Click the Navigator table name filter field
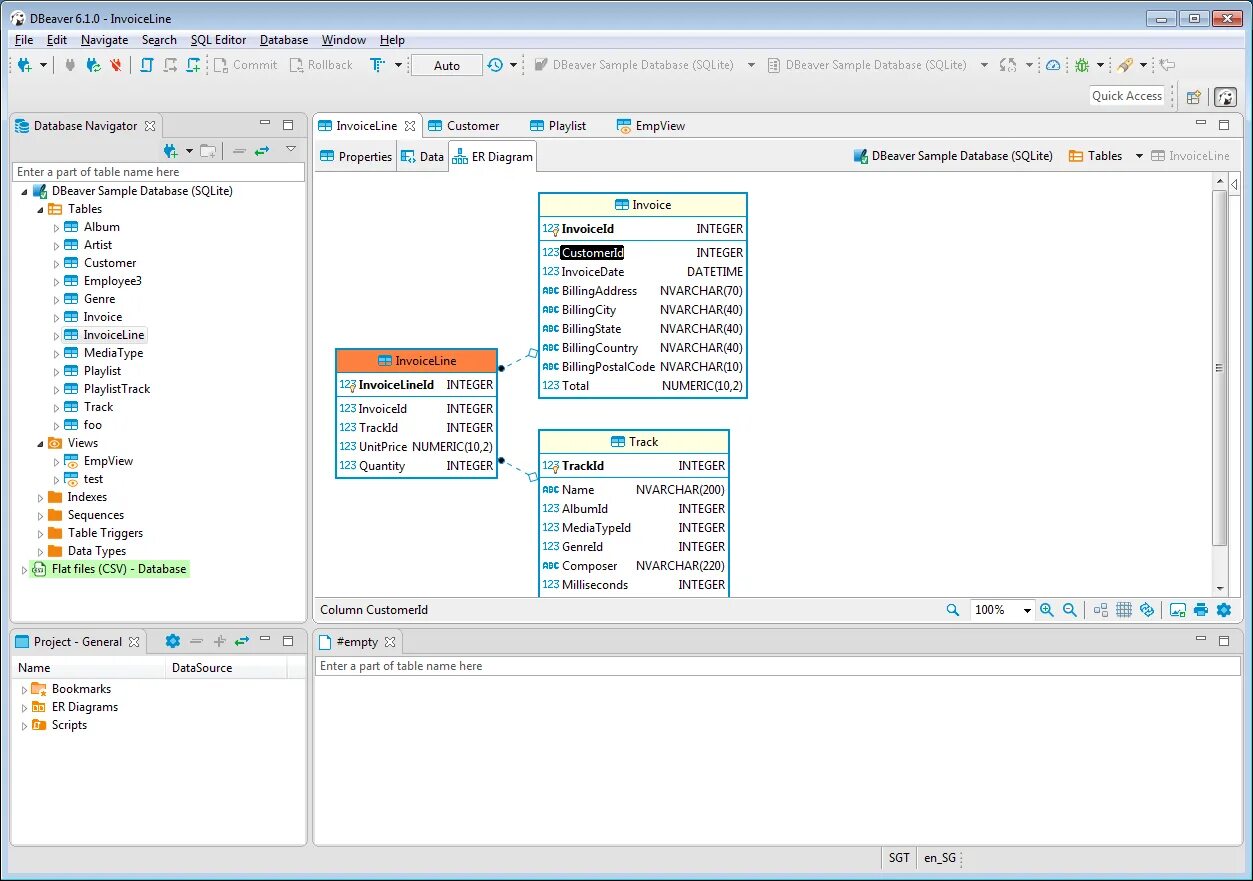 coord(159,172)
